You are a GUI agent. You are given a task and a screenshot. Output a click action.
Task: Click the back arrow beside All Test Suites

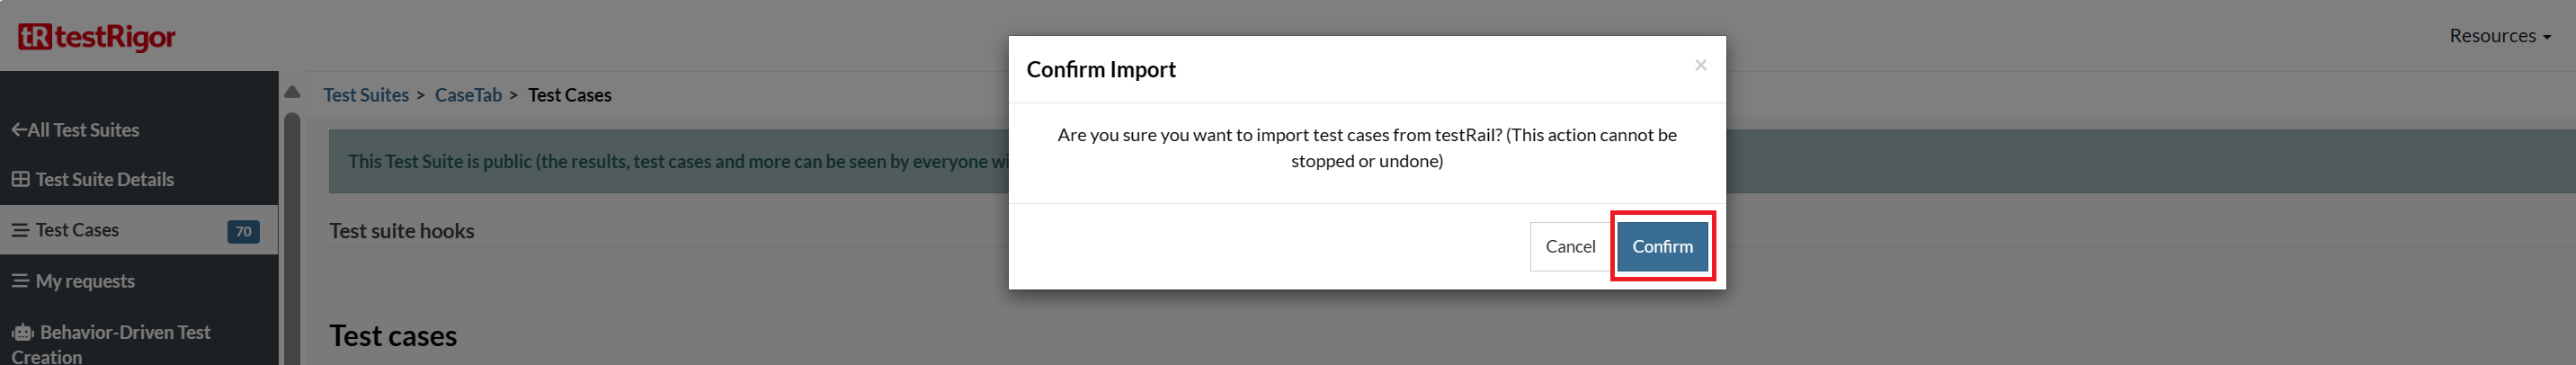coord(18,130)
